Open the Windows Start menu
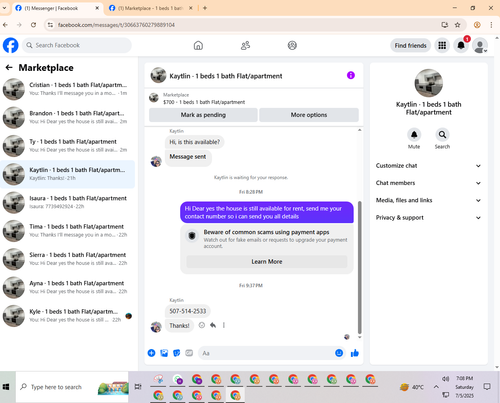This screenshot has height=403, width=500. coord(6,387)
